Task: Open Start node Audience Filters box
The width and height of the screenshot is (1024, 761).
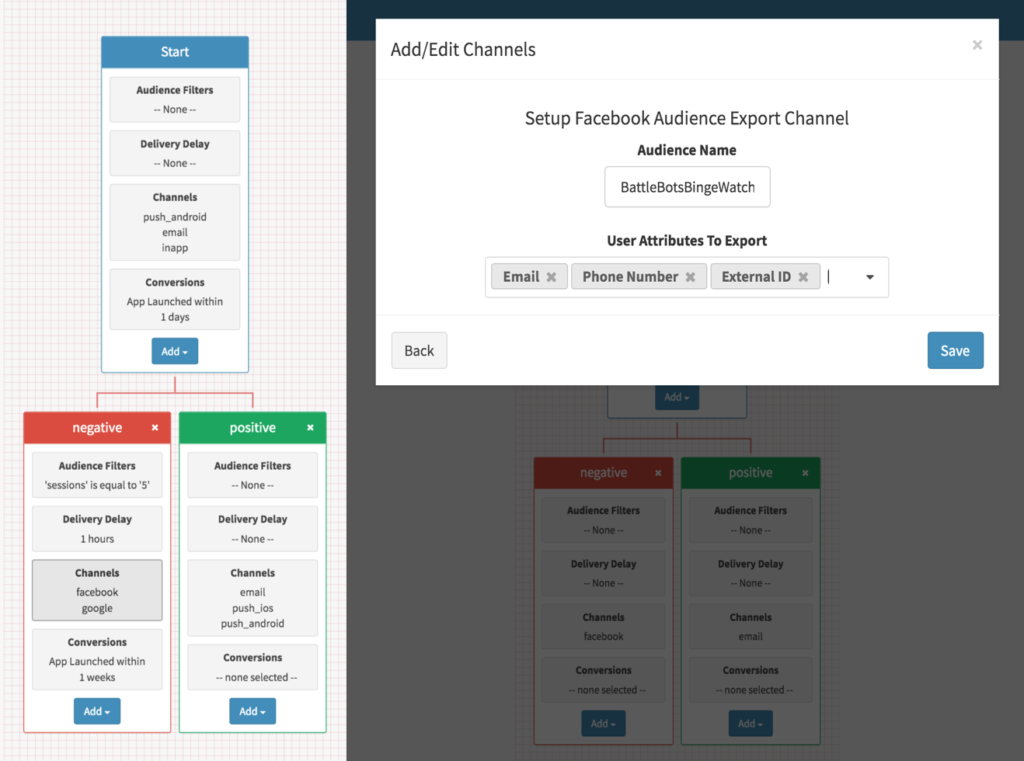Action: click(175, 99)
